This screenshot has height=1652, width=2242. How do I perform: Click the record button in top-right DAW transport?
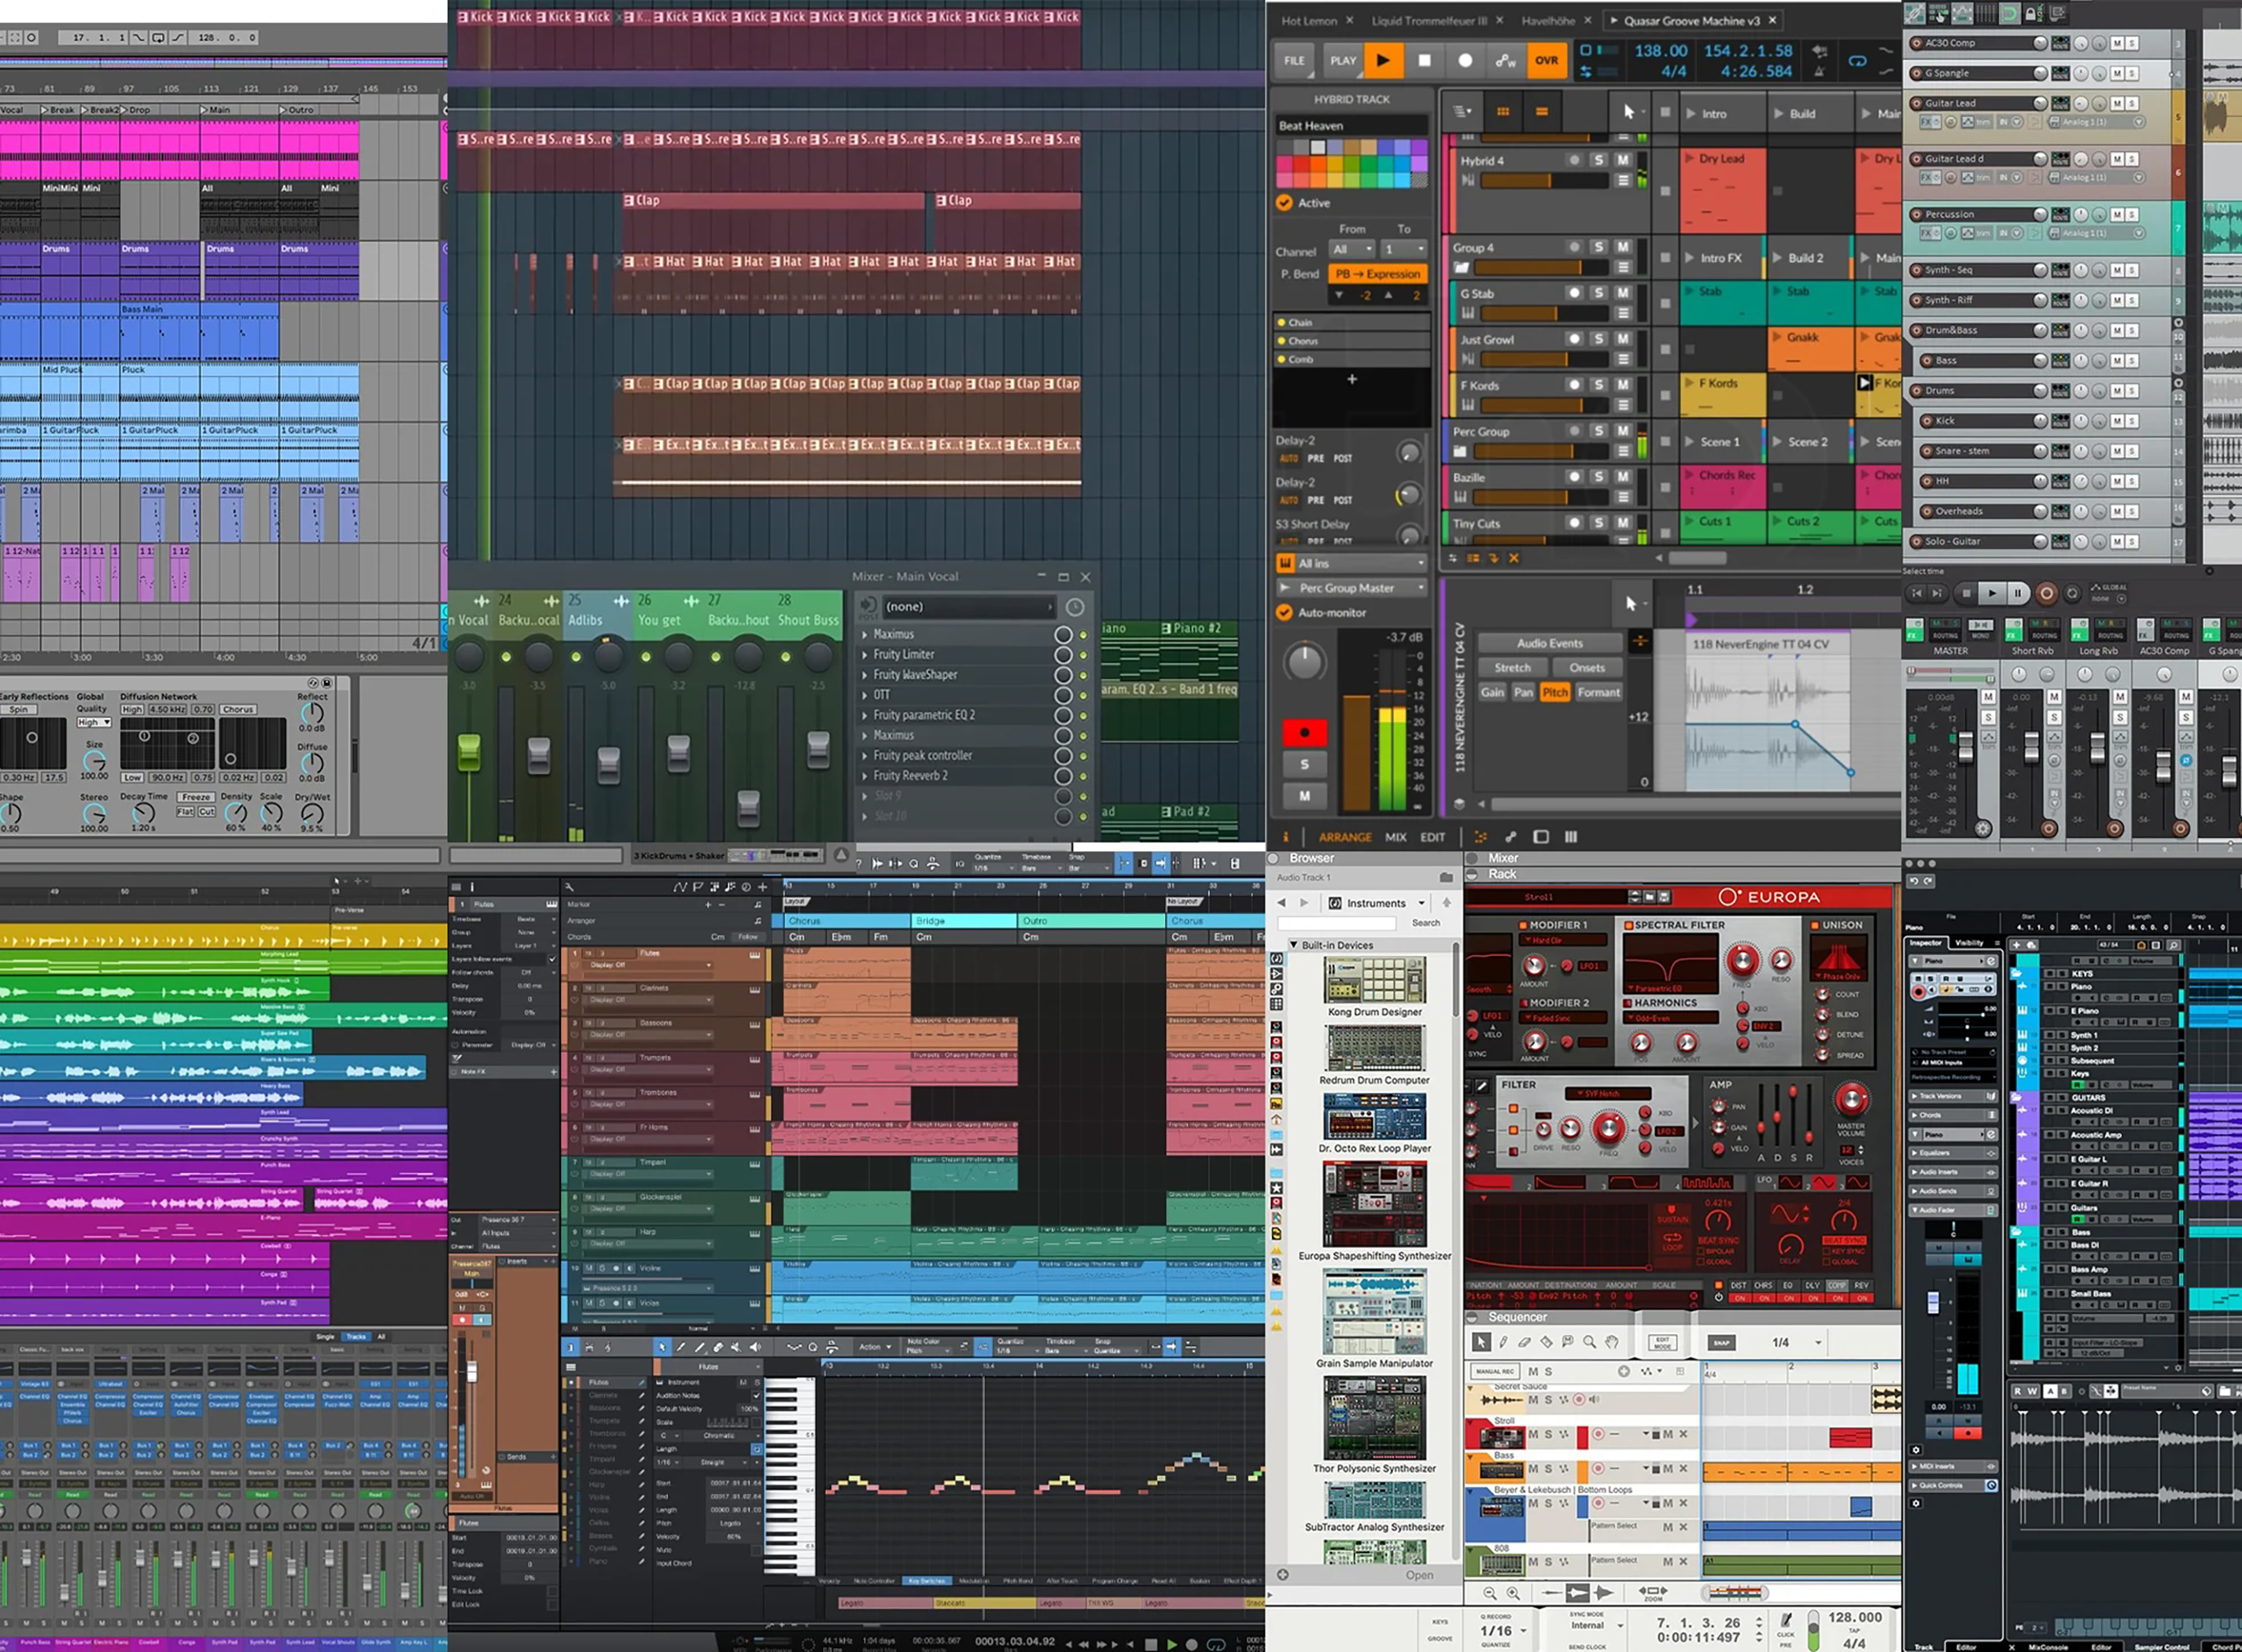tap(2047, 593)
